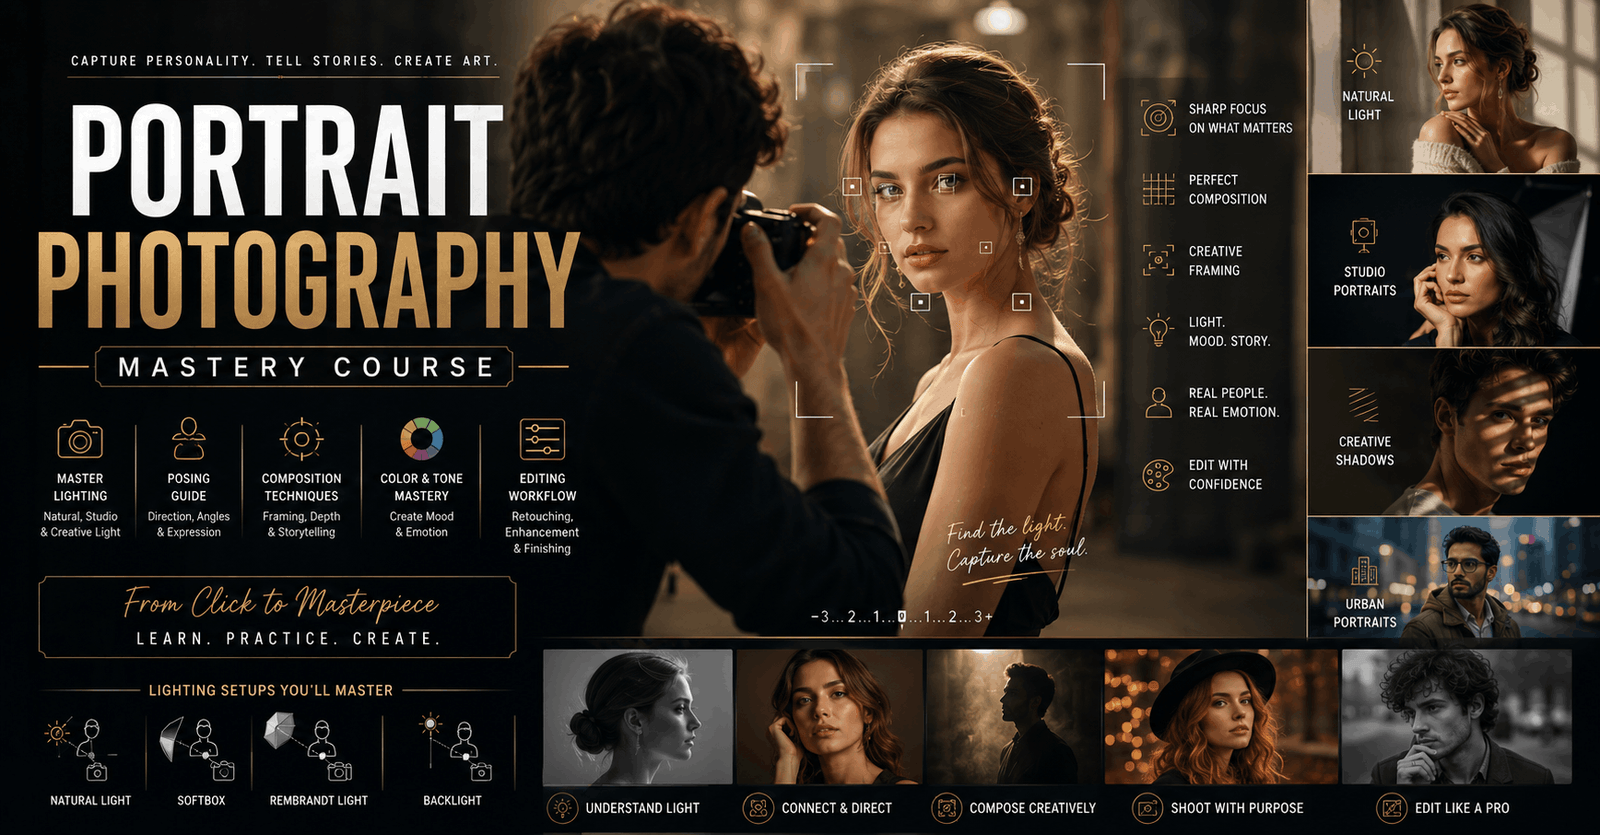Open the black-and-white profile photo above Understand Light

coord(638,716)
